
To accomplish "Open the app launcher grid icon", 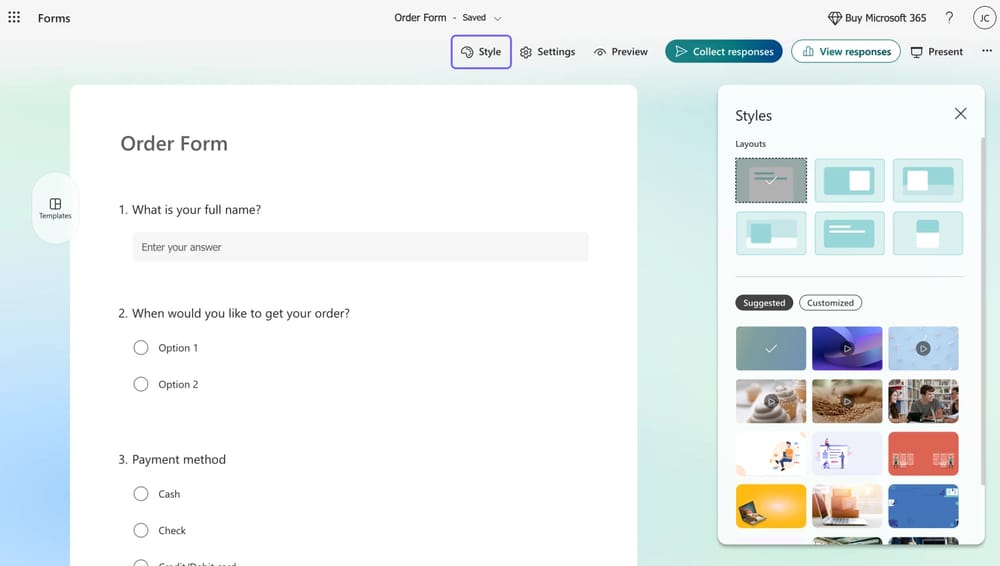I will 14,18.
